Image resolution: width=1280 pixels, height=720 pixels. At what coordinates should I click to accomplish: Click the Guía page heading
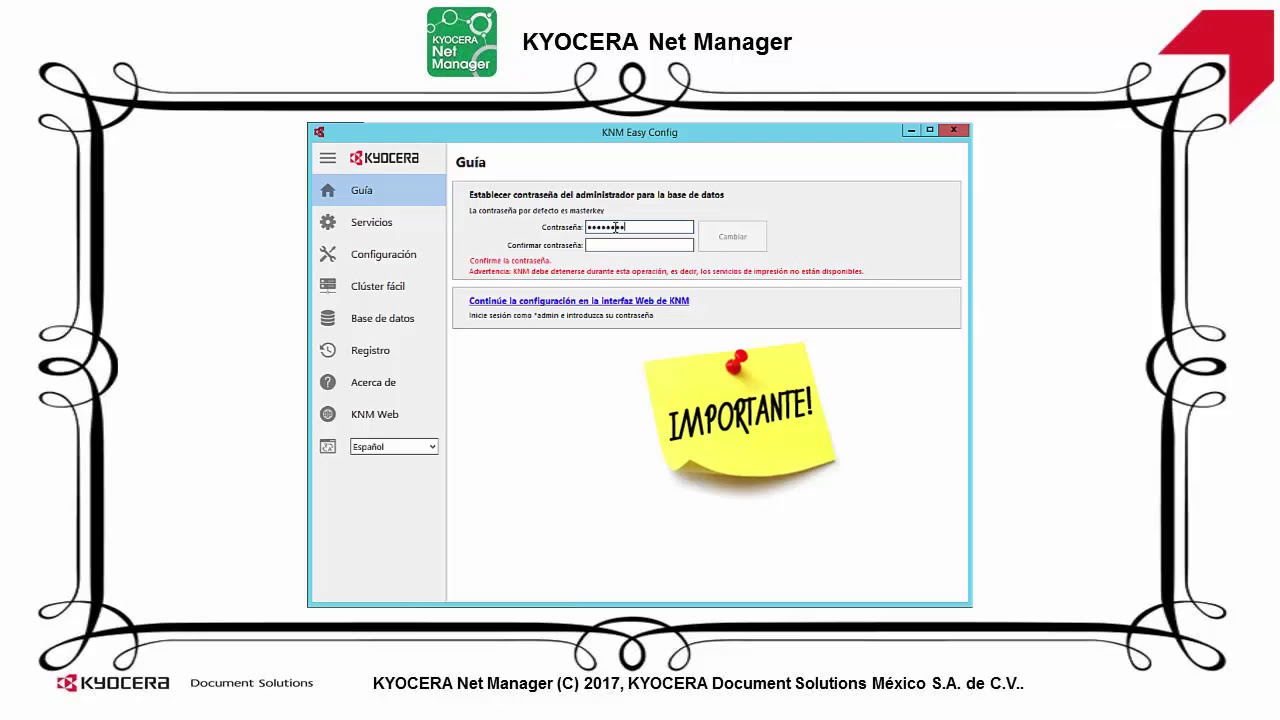click(471, 162)
